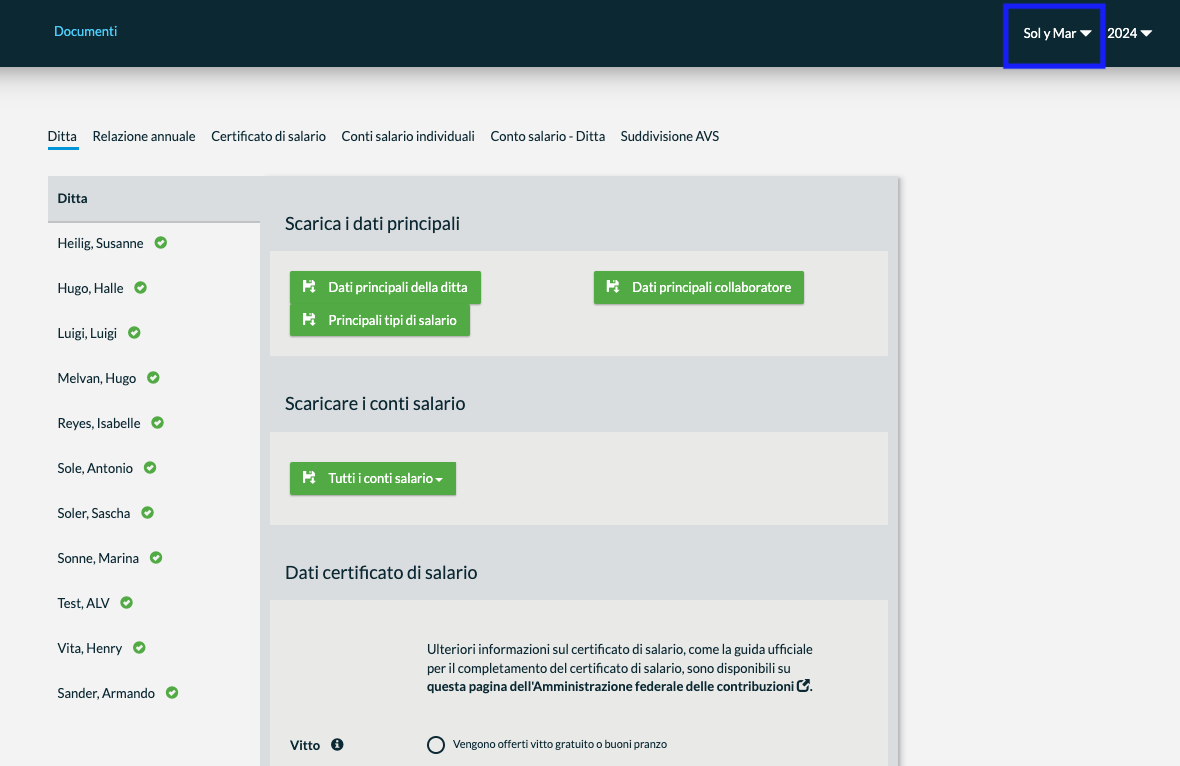The width and height of the screenshot is (1180, 766).
Task: Click the green checkmark beside Sole, Antonio
Action: [151, 468]
